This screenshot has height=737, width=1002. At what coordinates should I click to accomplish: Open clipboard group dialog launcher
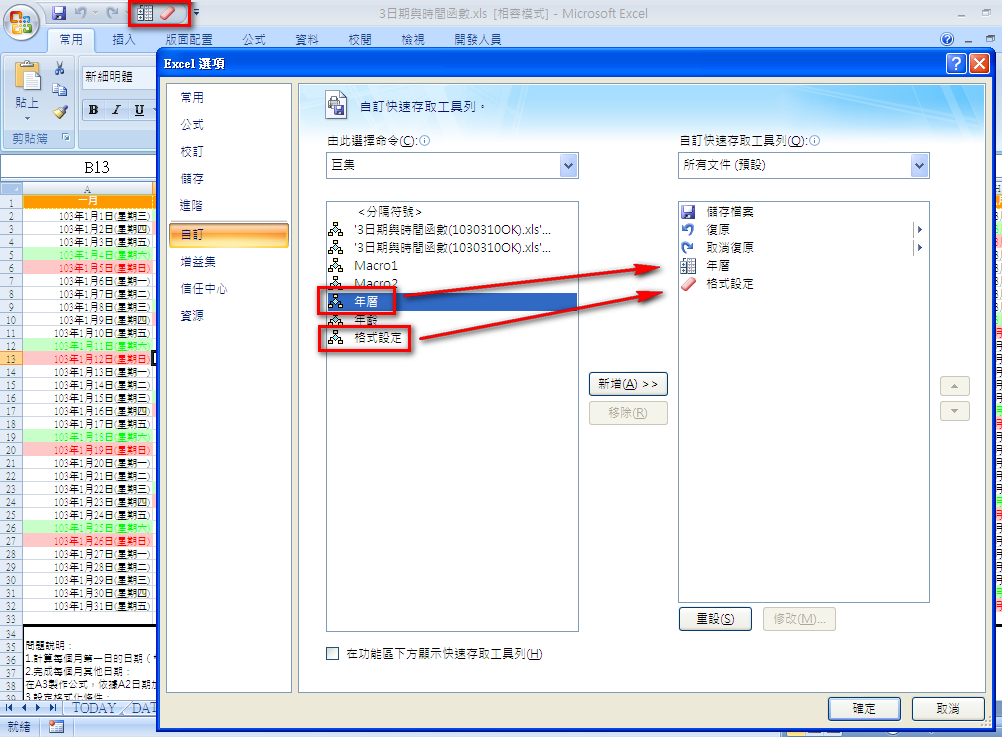coord(66,137)
